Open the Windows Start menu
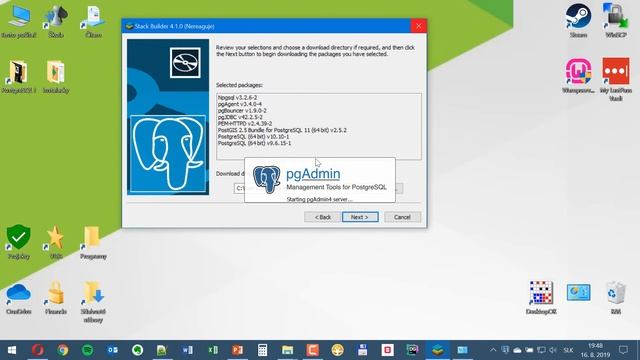 [12, 350]
